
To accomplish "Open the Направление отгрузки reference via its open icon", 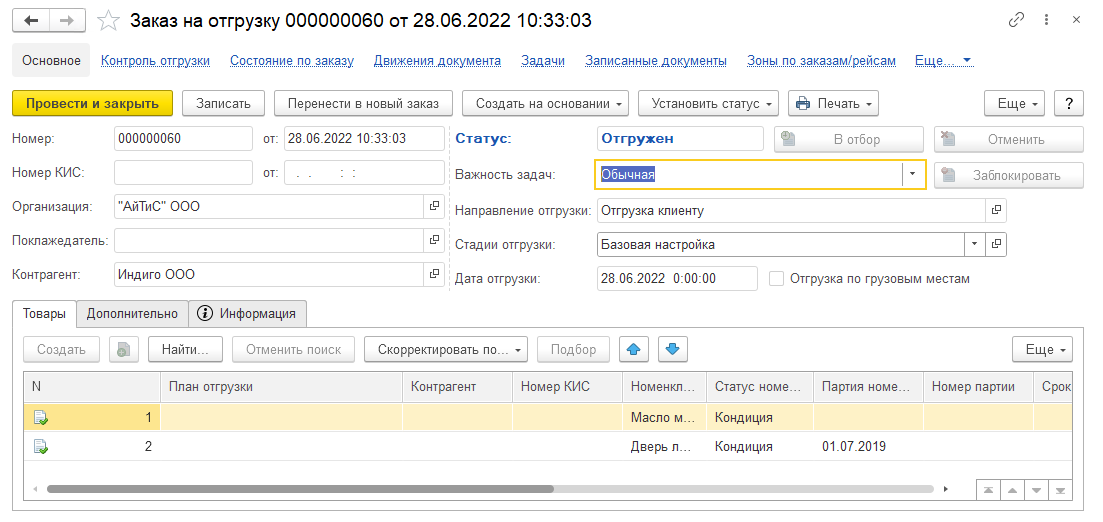I will (x=996, y=210).
